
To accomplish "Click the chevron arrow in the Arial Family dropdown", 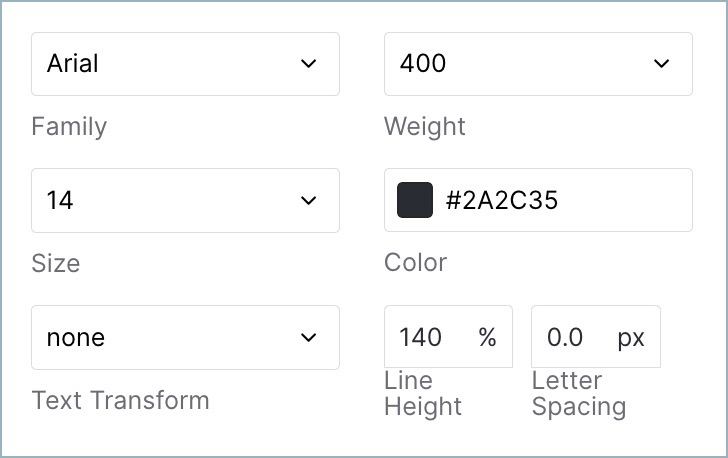I will pyautogui.click(x=309, y=64).
